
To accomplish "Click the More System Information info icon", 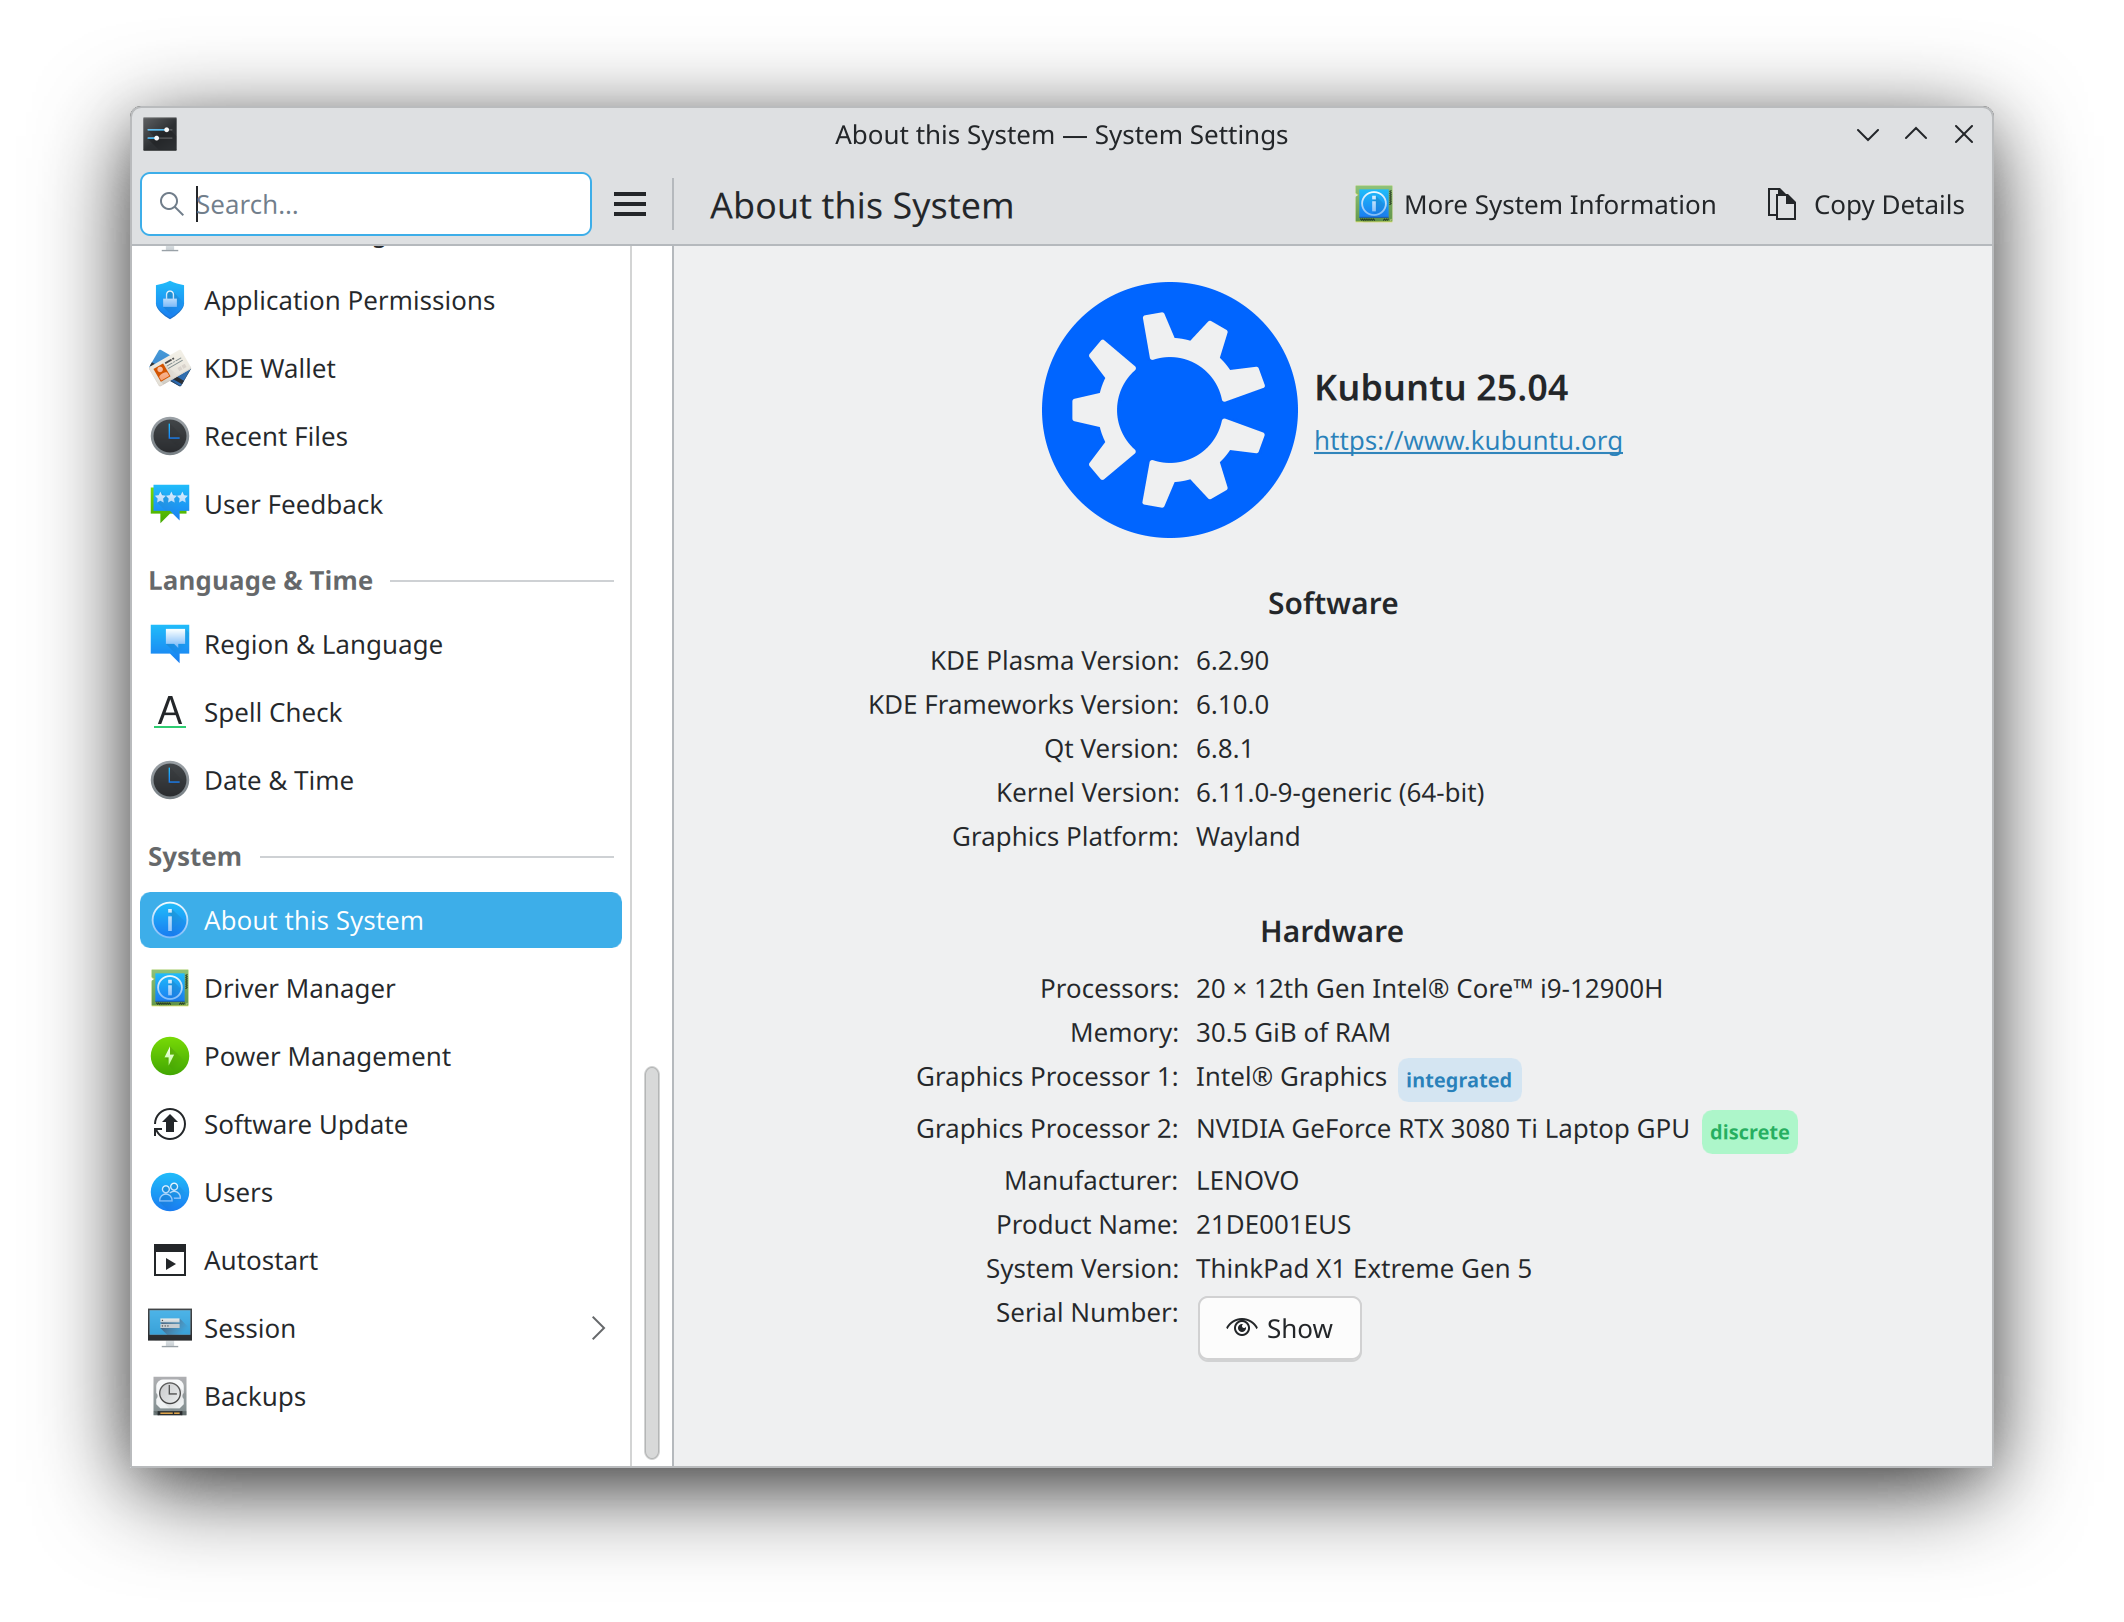I will tap(1373, 204).
